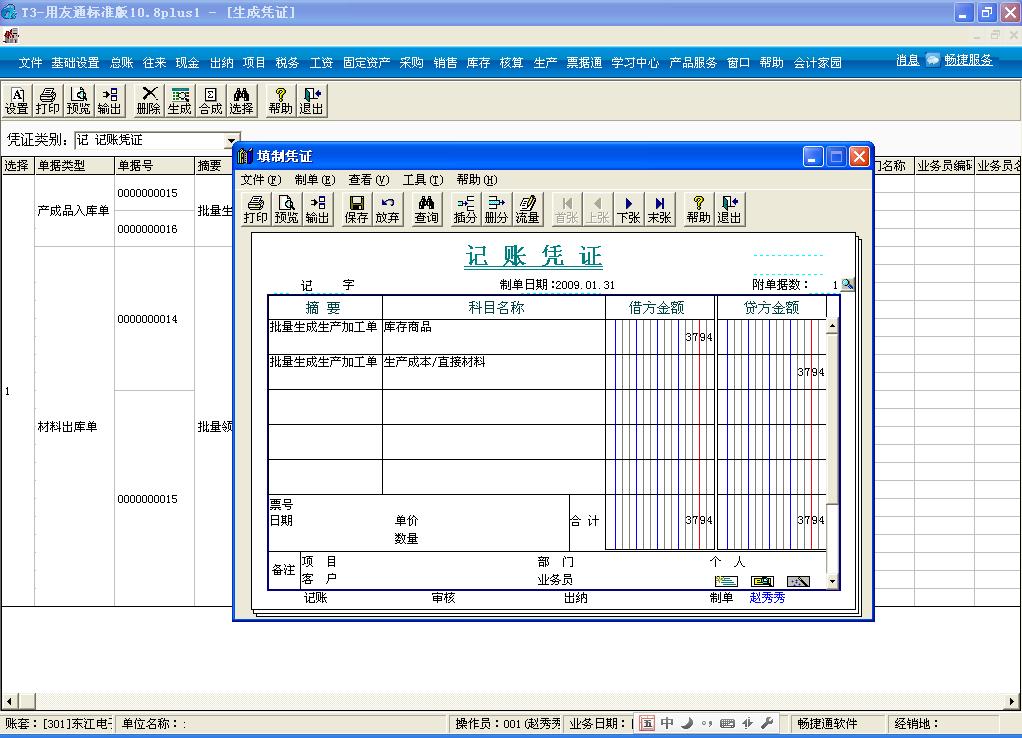This screenshot has height=738, width=1022.
Task: Open the query tool via the 查询 icon
Action: coord(426,208)
